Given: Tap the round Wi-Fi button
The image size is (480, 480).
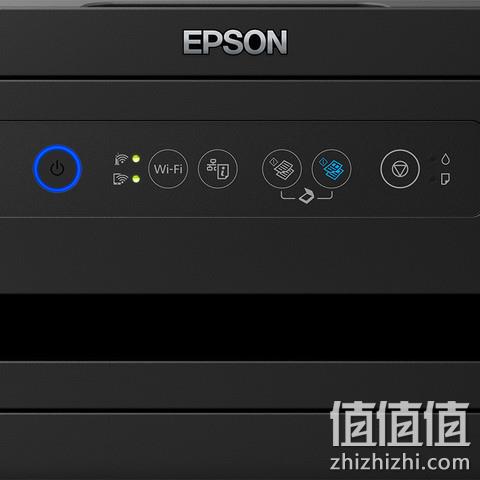Looking at the screenshot, I should click(168, 169).
